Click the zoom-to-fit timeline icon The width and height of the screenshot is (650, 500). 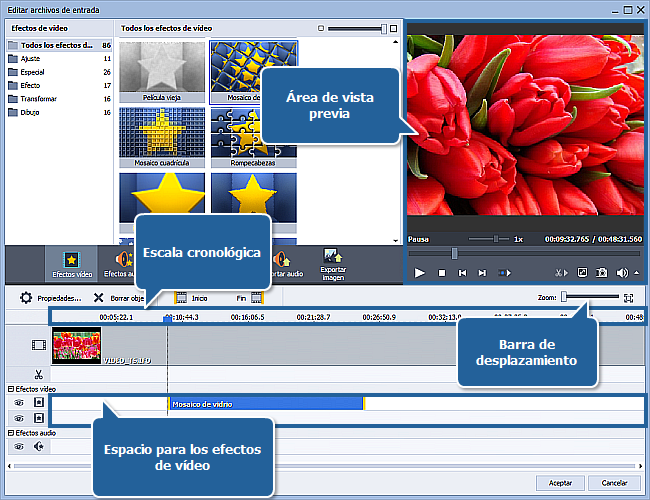628,297
